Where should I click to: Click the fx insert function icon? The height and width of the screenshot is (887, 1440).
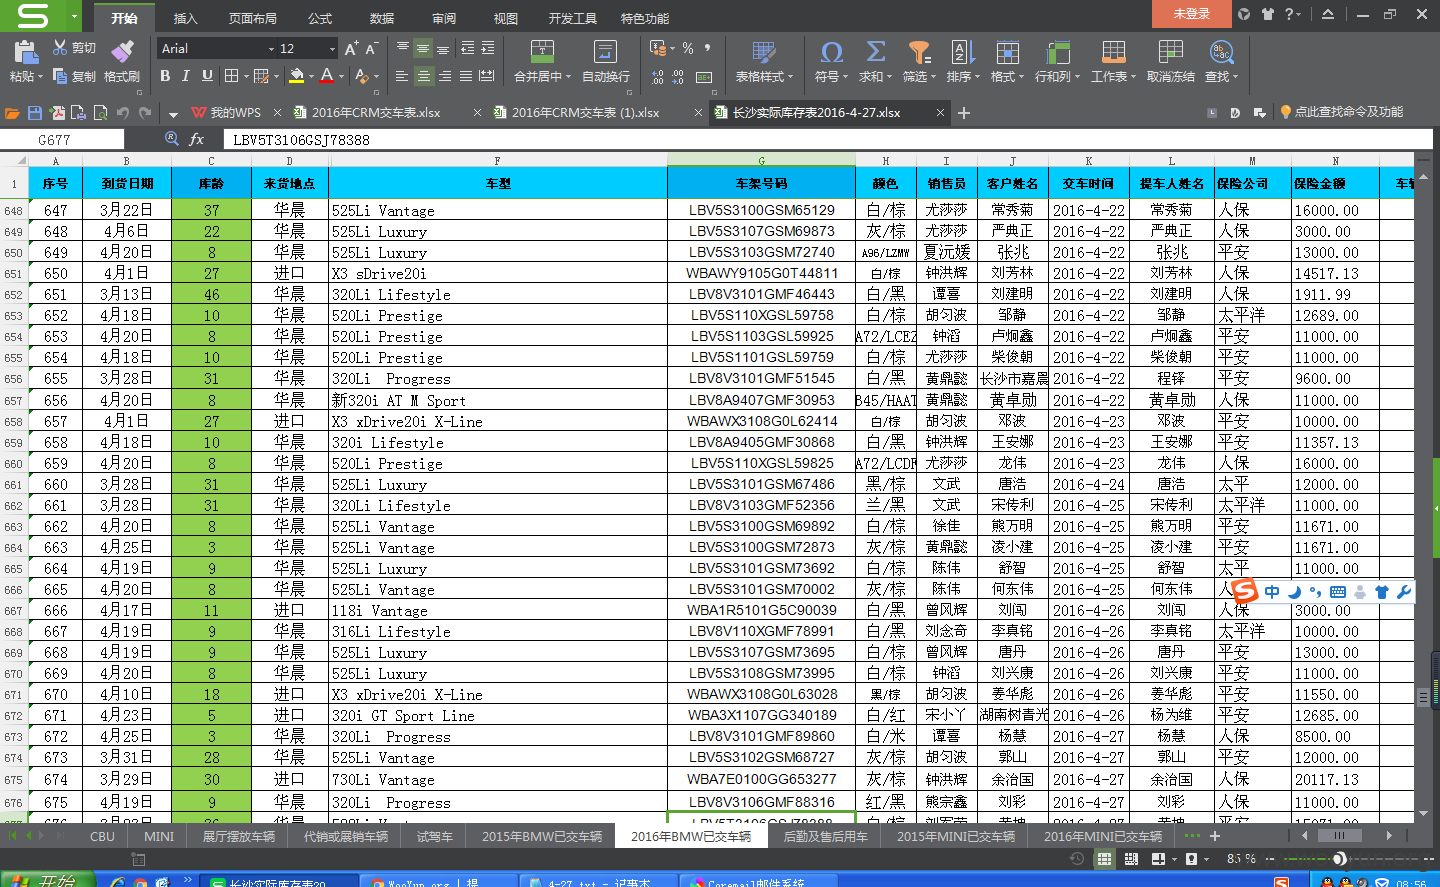(x=197, y=140)
